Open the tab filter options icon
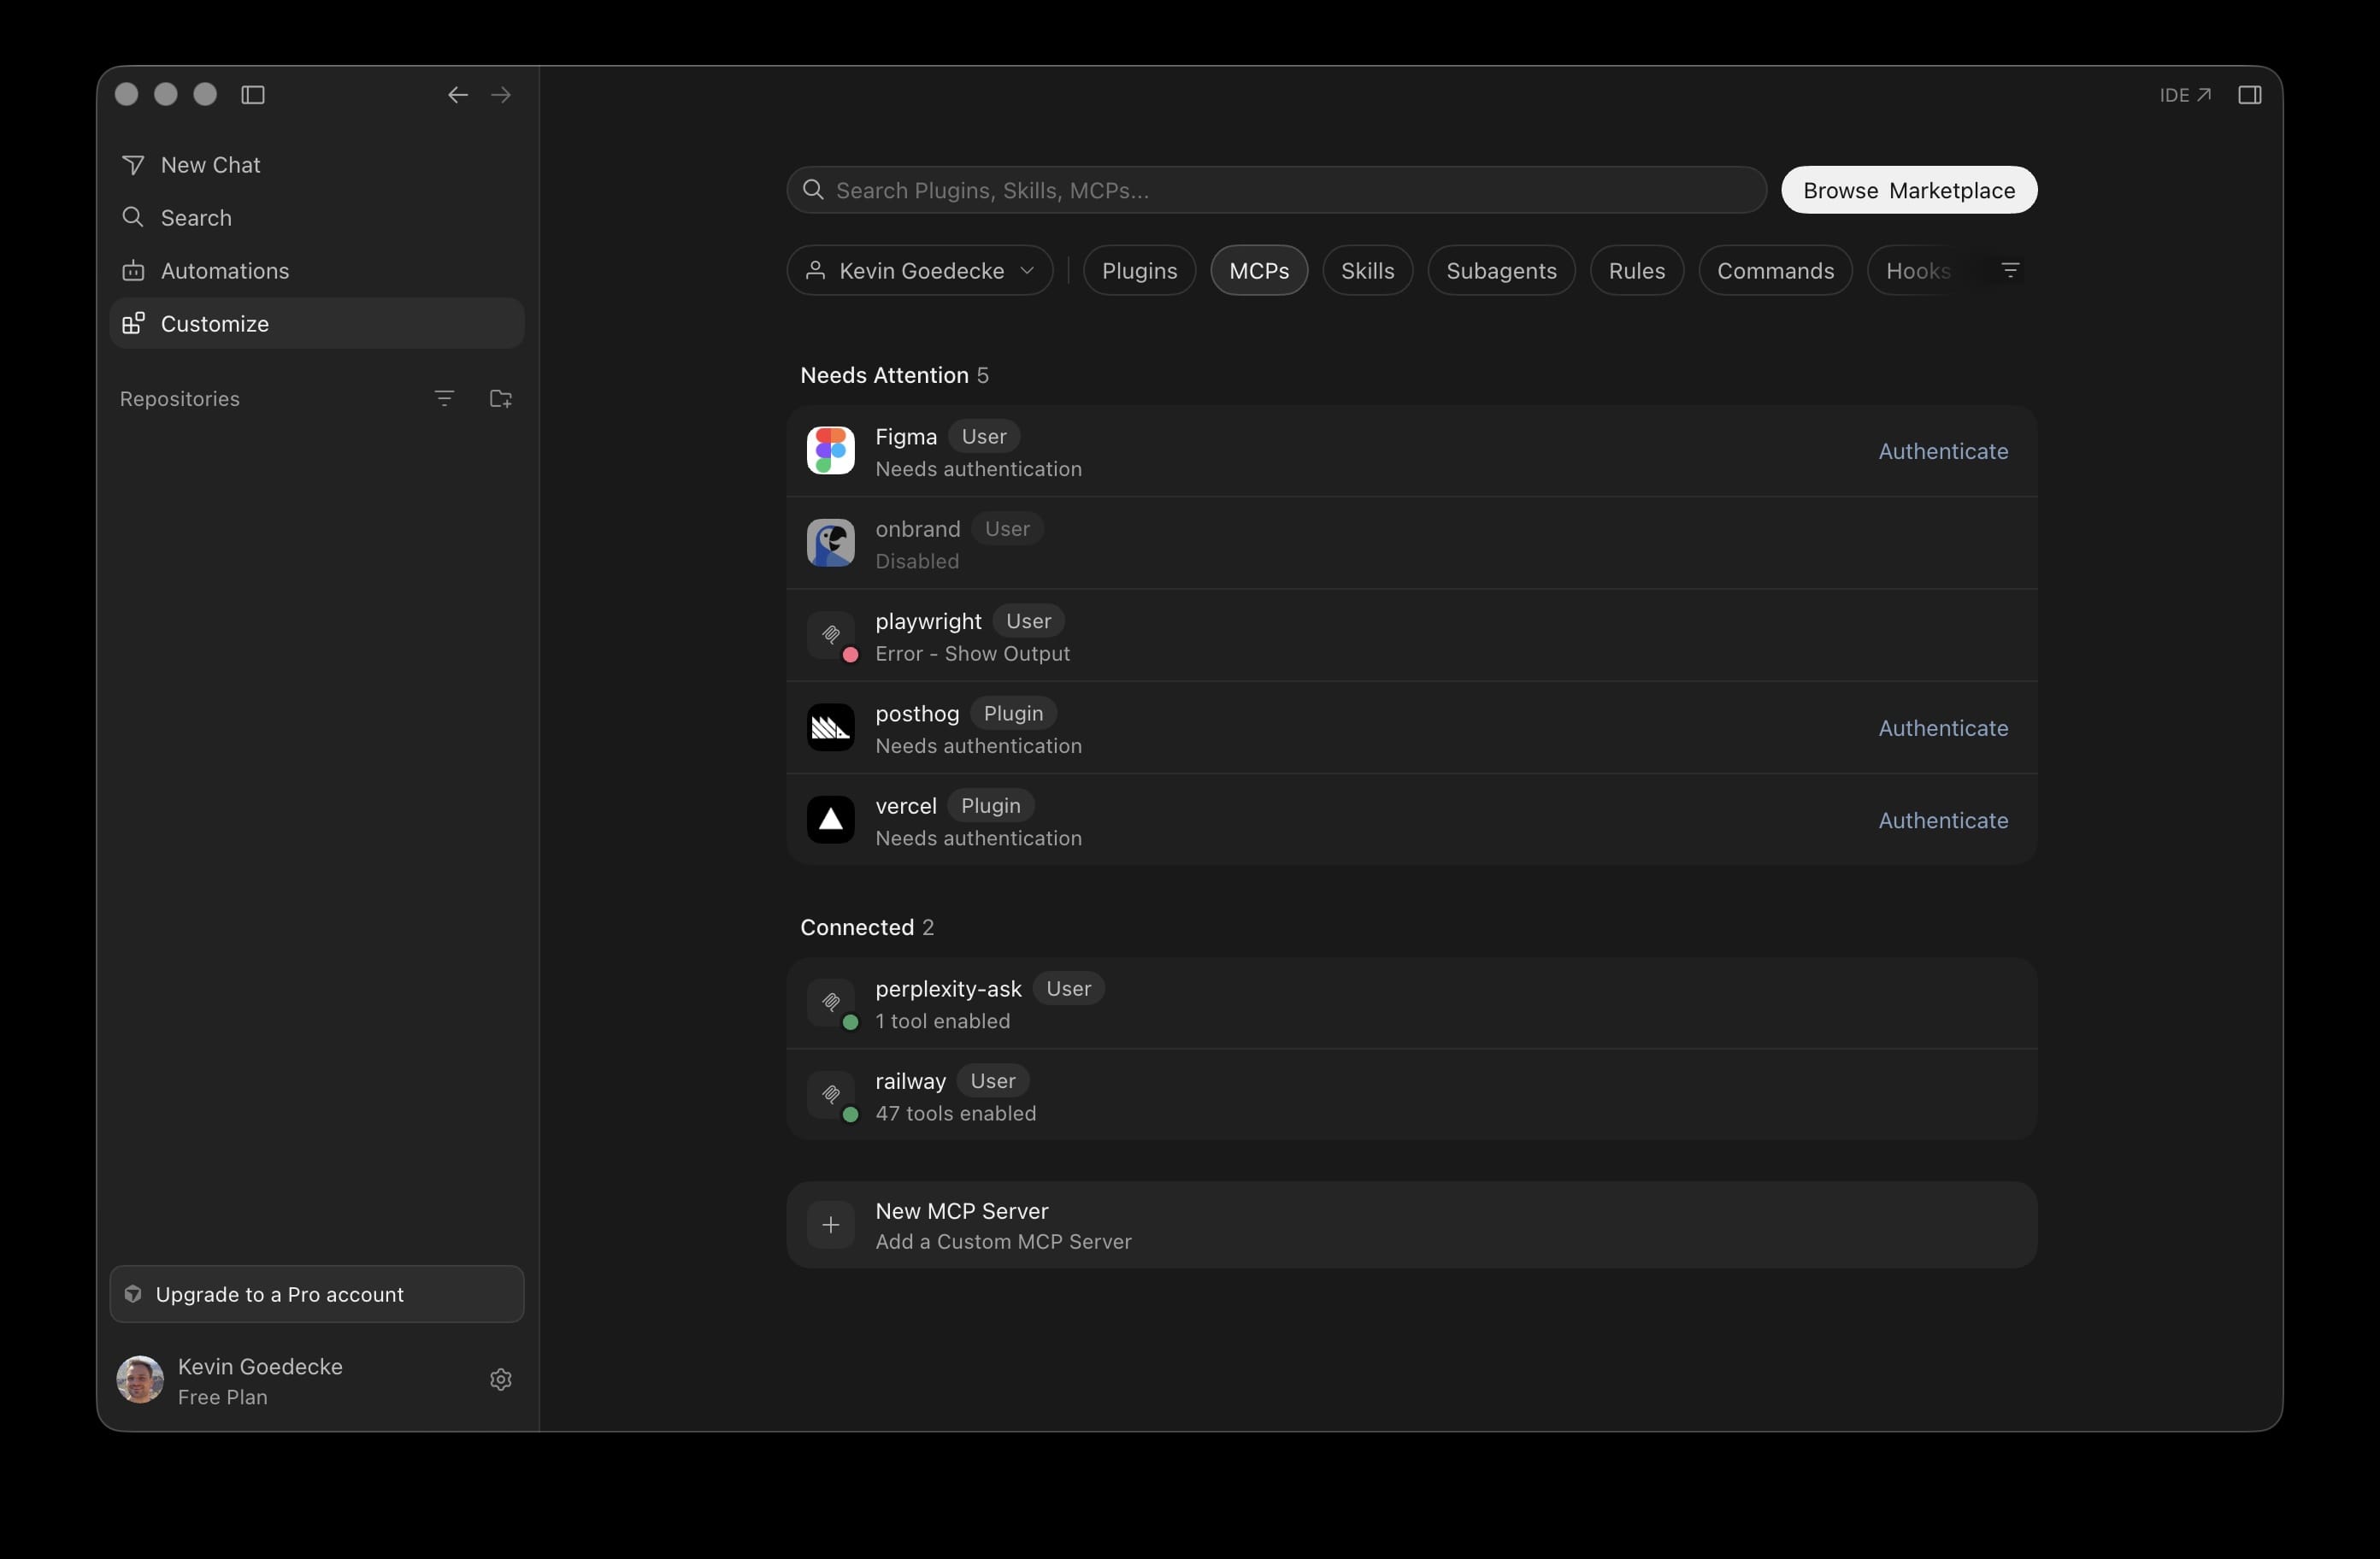The width and height of the screenshot is (2380, 1559). pyautogui.click(x=2010, y=270)
